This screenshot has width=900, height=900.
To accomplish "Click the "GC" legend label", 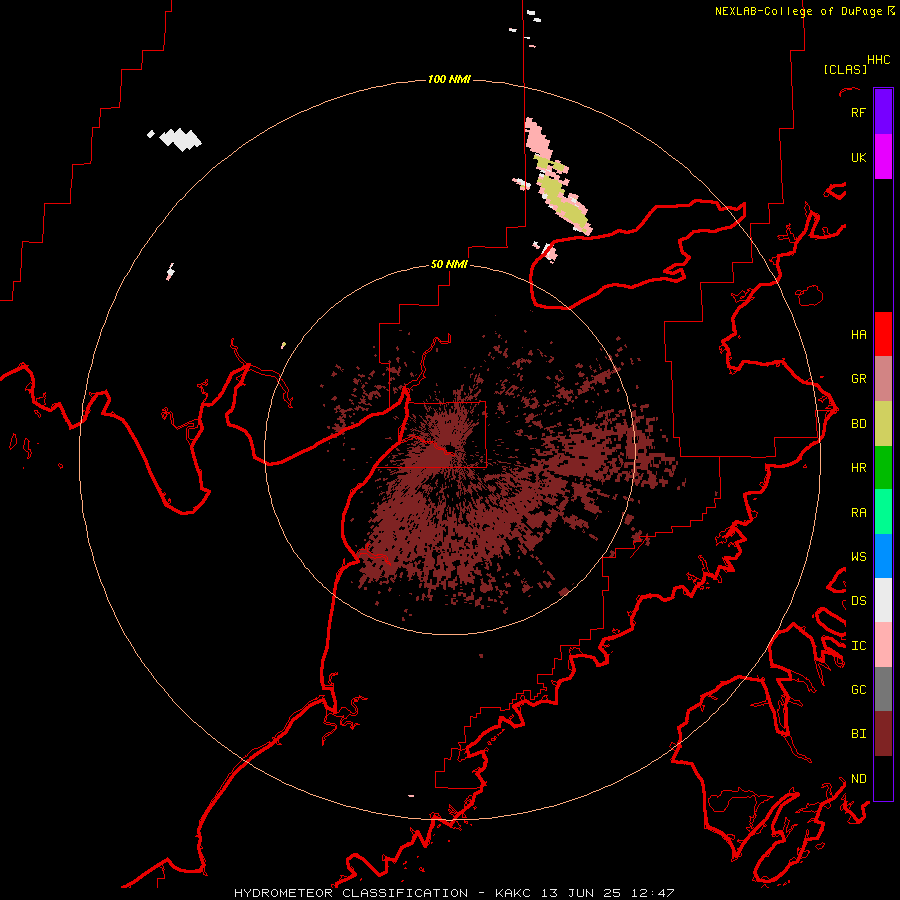I will (858, 689).
